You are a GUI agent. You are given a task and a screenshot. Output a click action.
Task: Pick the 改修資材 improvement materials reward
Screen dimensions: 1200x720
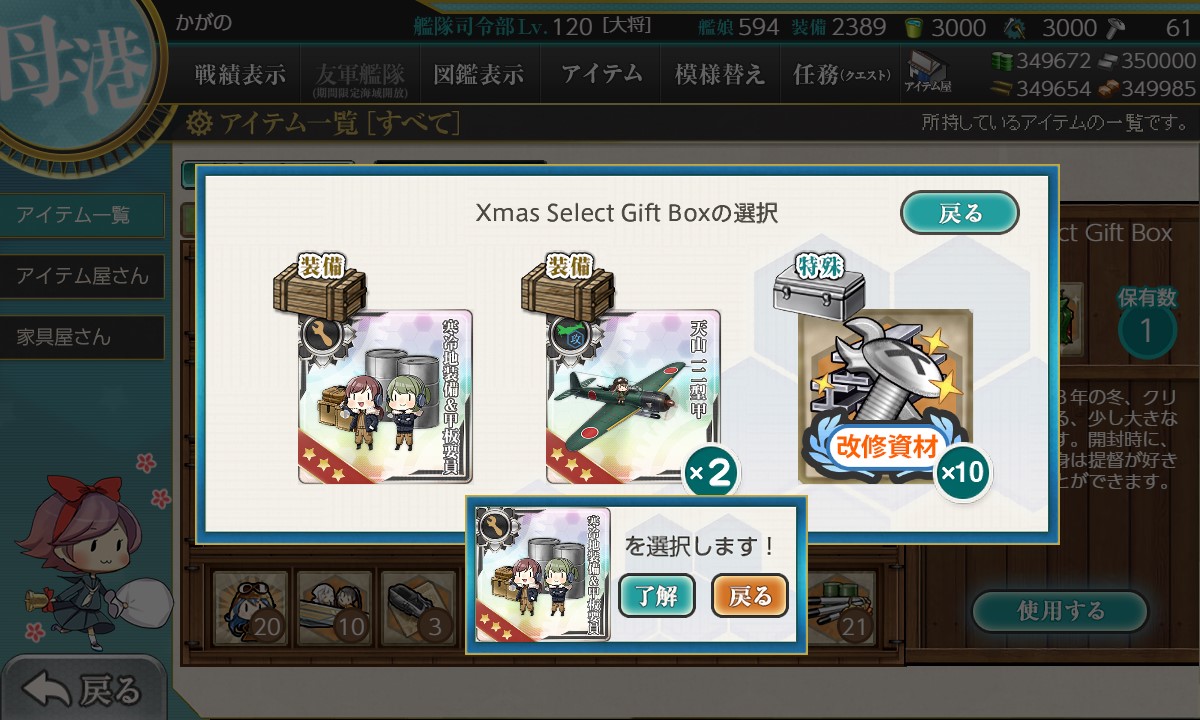[885, 396]
